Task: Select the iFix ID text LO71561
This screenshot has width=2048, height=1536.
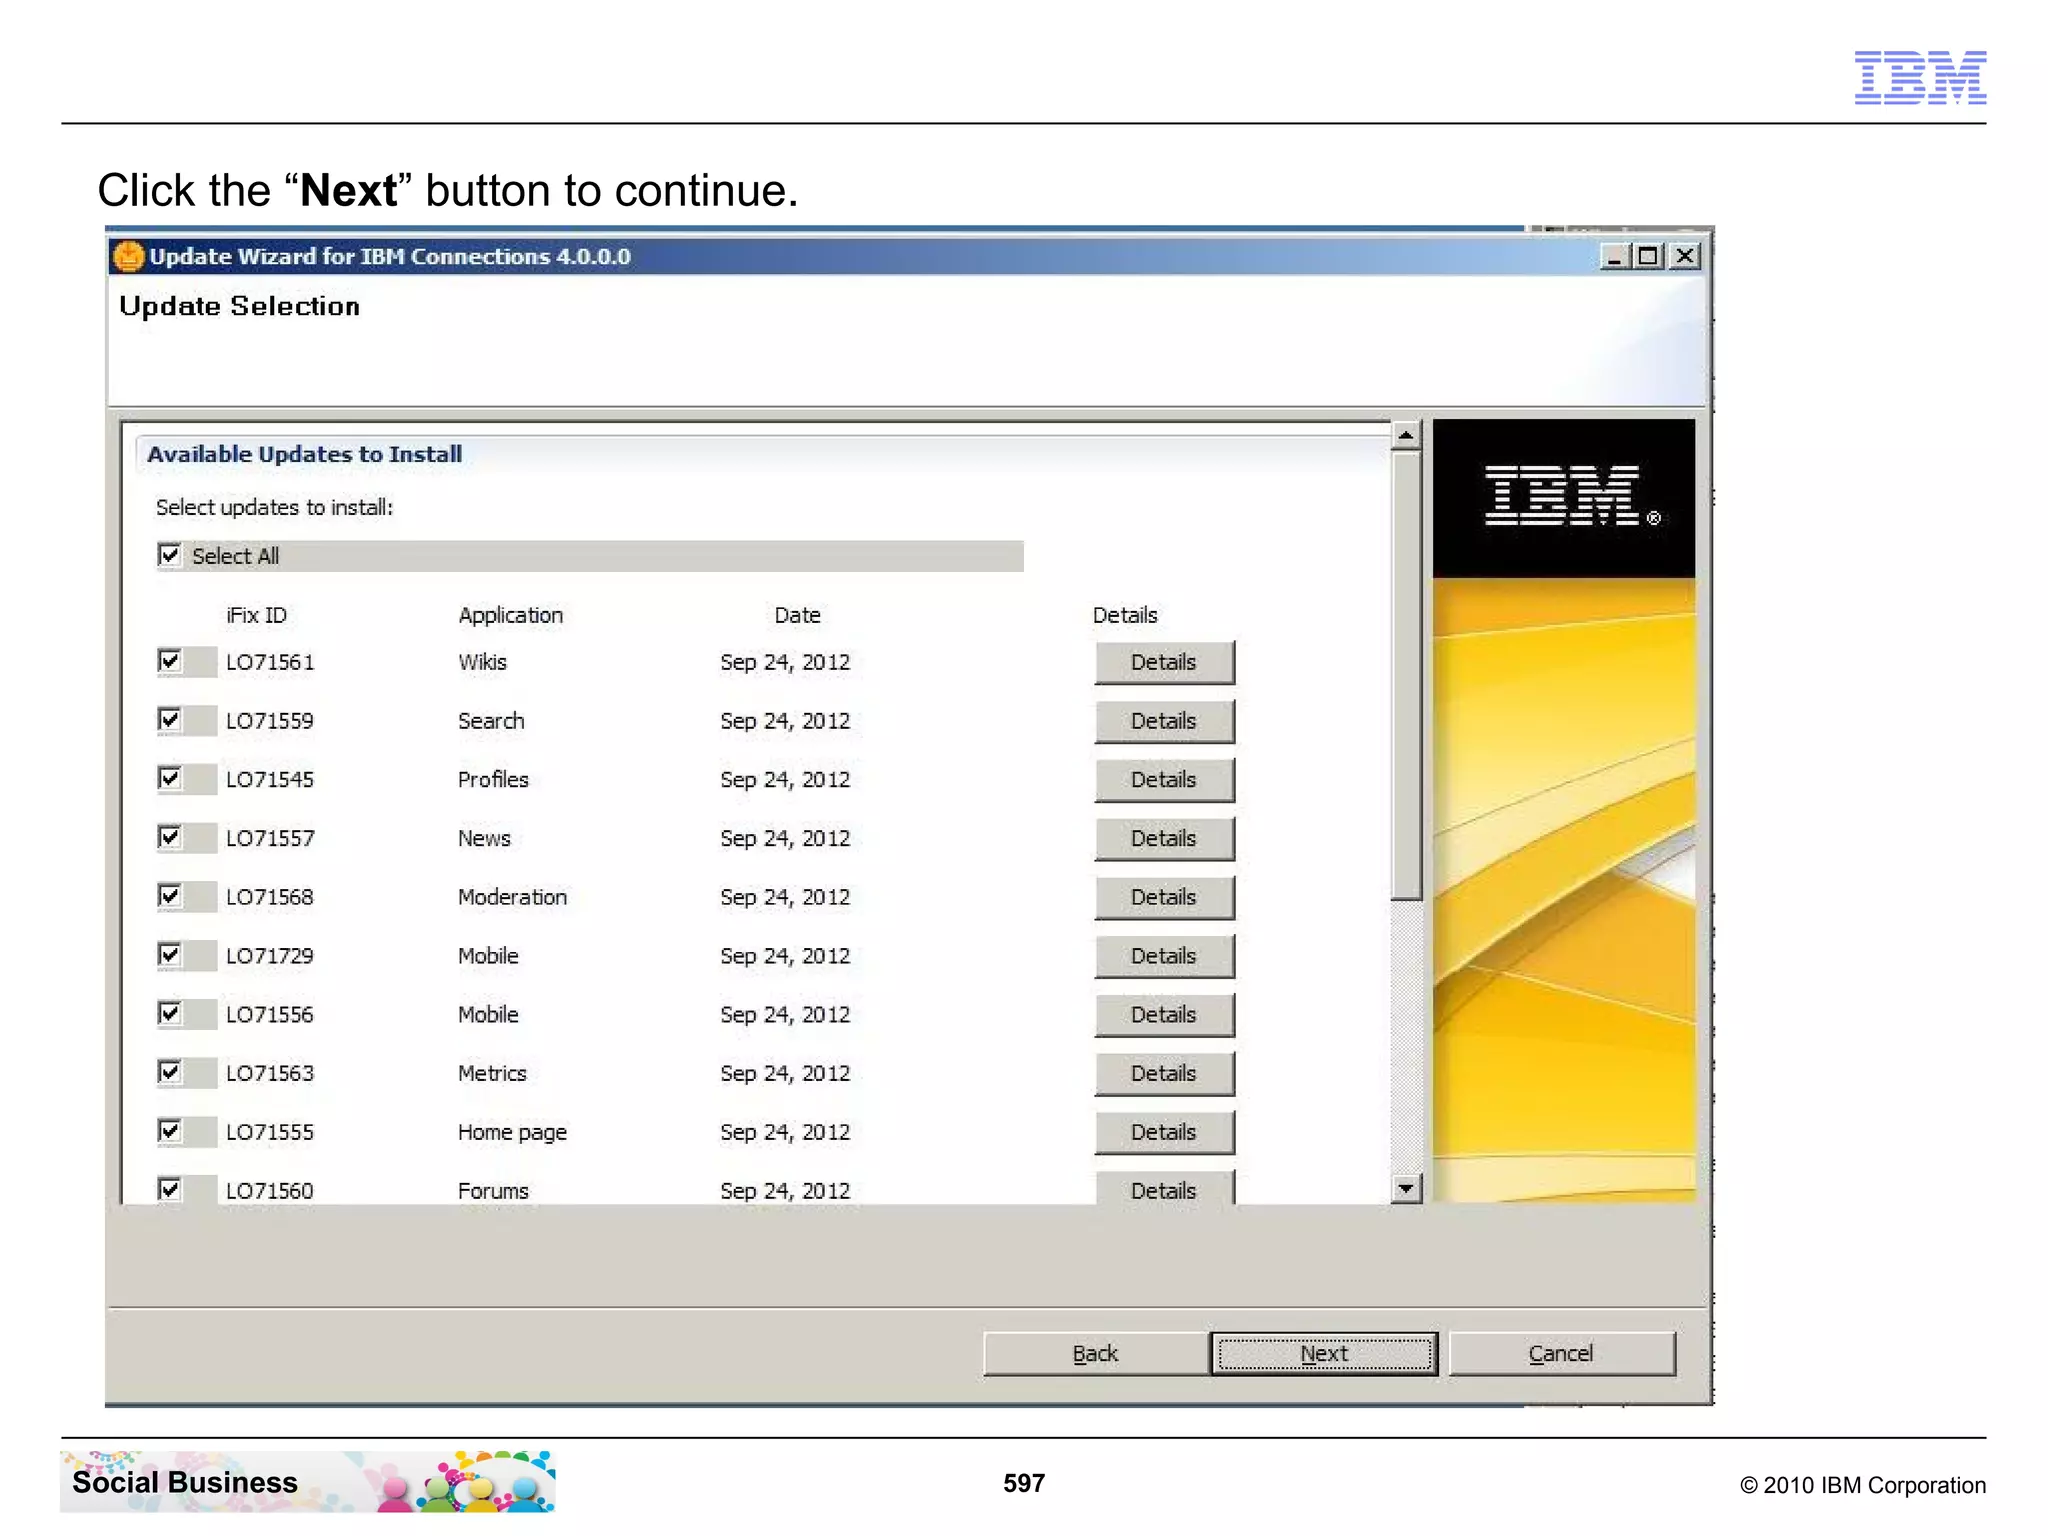Action: 270,662
